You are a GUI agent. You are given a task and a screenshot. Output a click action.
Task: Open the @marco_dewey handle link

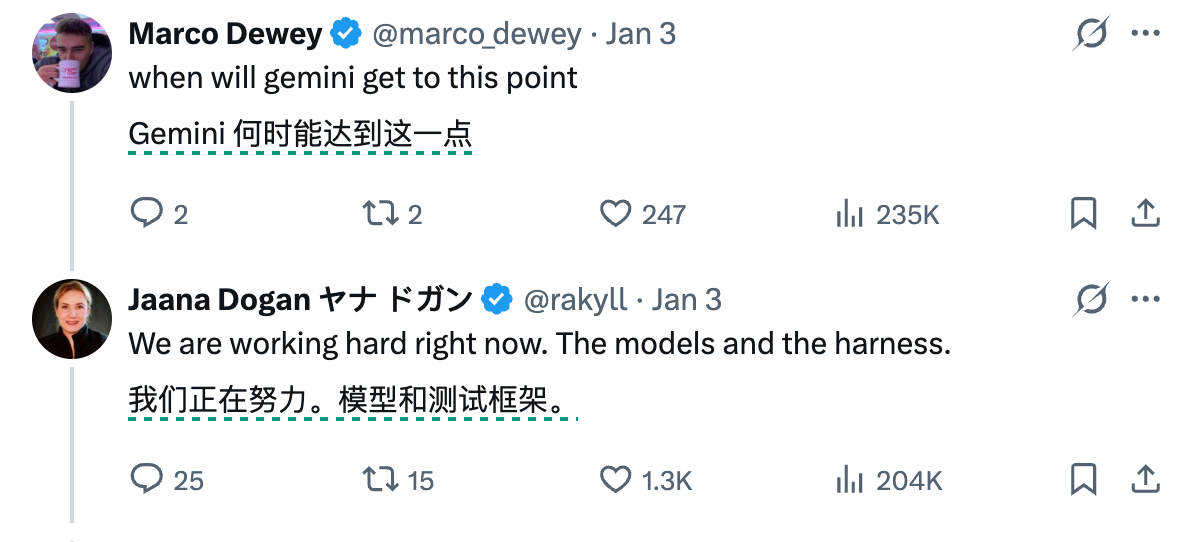[476, 35]
